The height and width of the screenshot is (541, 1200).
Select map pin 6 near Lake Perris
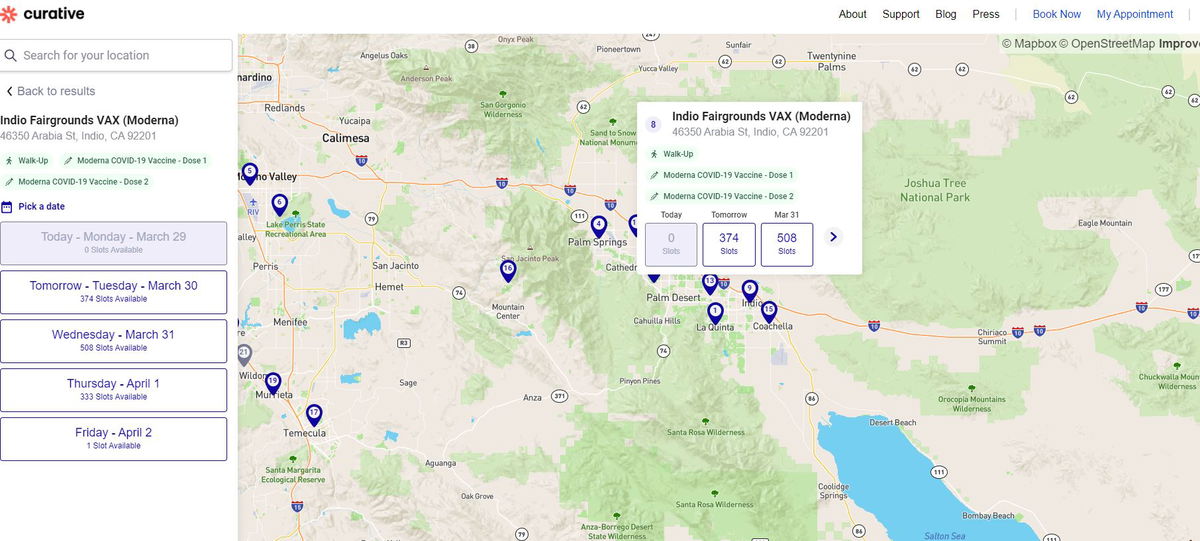coord(279,204)
